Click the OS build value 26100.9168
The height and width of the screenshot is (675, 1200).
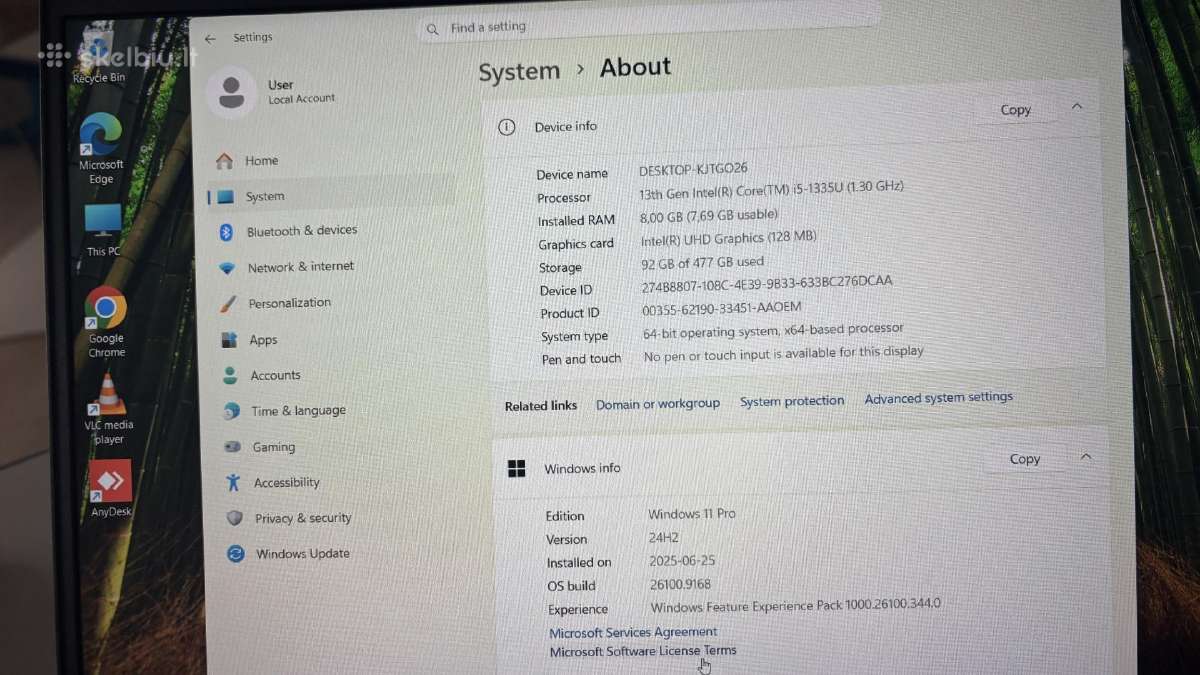(x=680, y=585)
